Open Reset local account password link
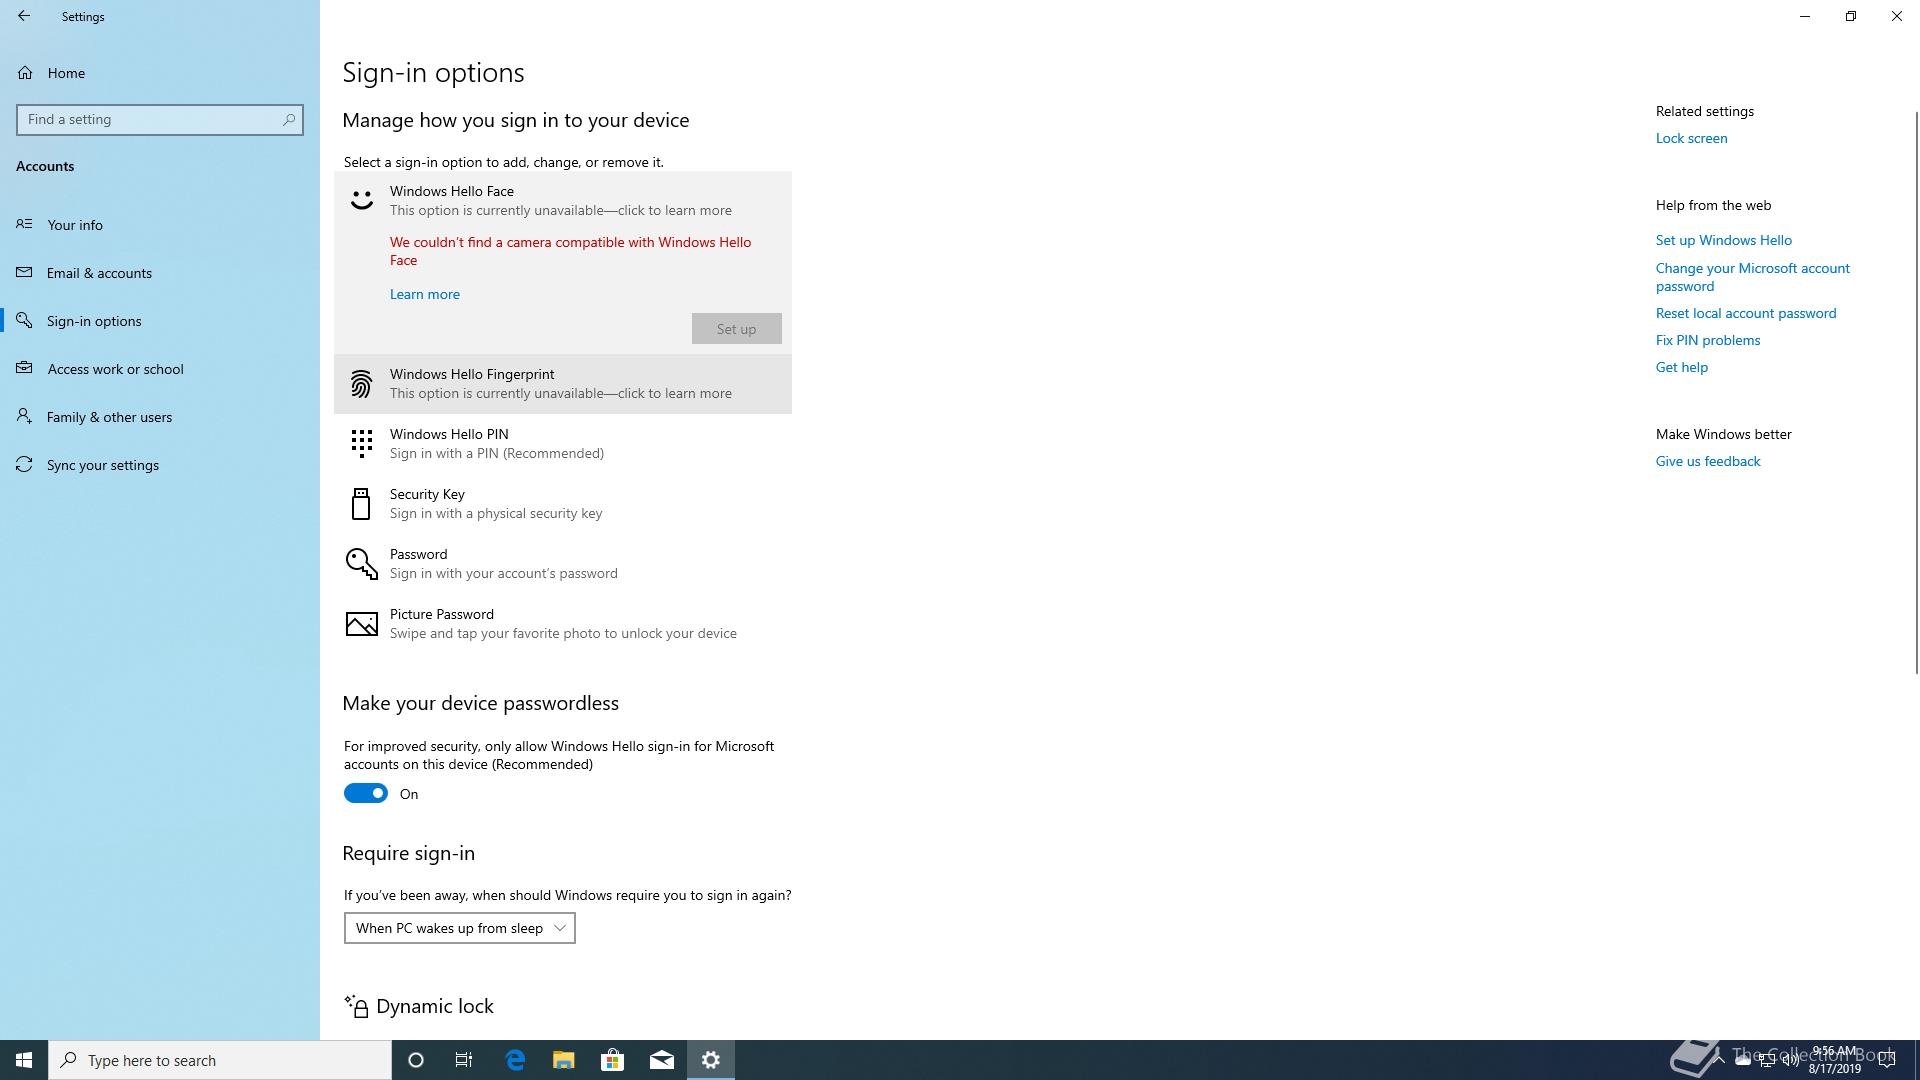This screenshot has width=1920, height=1080. (1746, 313)
